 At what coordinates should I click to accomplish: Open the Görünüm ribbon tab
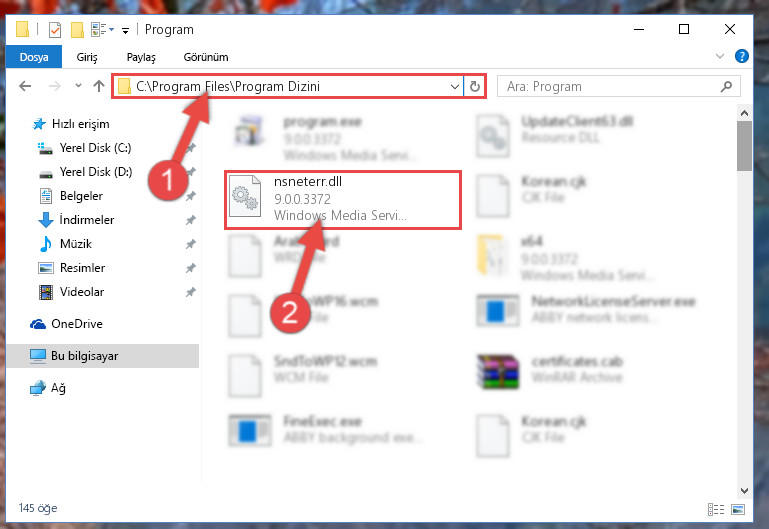tap(206, 57)
